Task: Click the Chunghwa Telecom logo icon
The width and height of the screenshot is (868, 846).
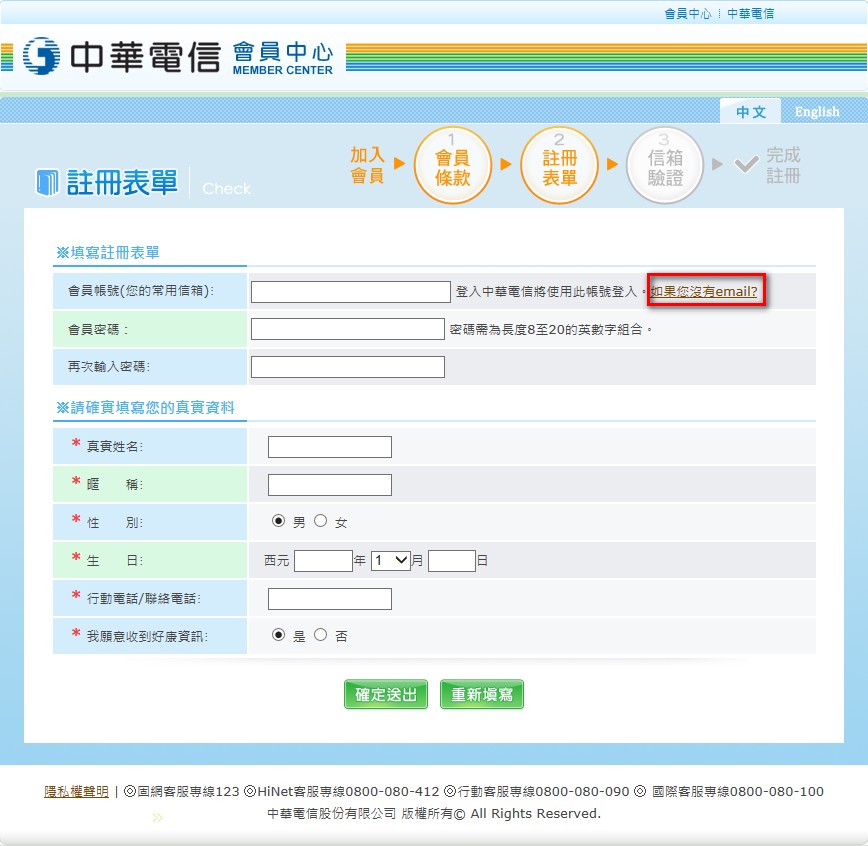Action: [x=42, y=56]
